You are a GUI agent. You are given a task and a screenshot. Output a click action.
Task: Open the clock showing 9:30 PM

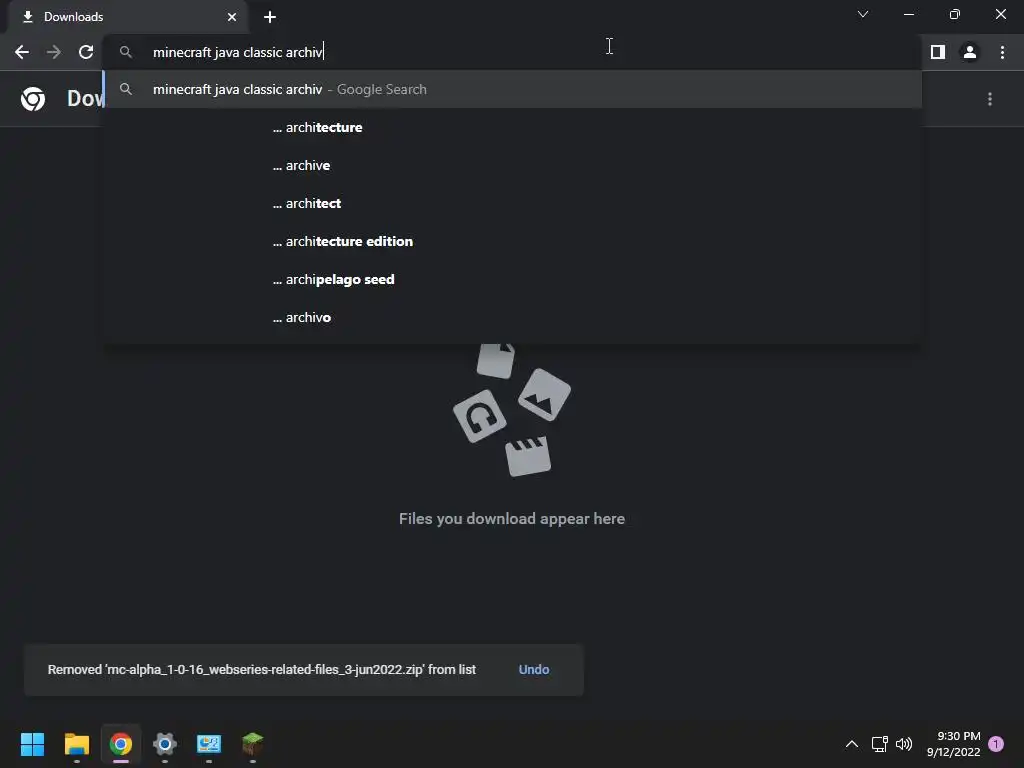(x=953, y=744)
